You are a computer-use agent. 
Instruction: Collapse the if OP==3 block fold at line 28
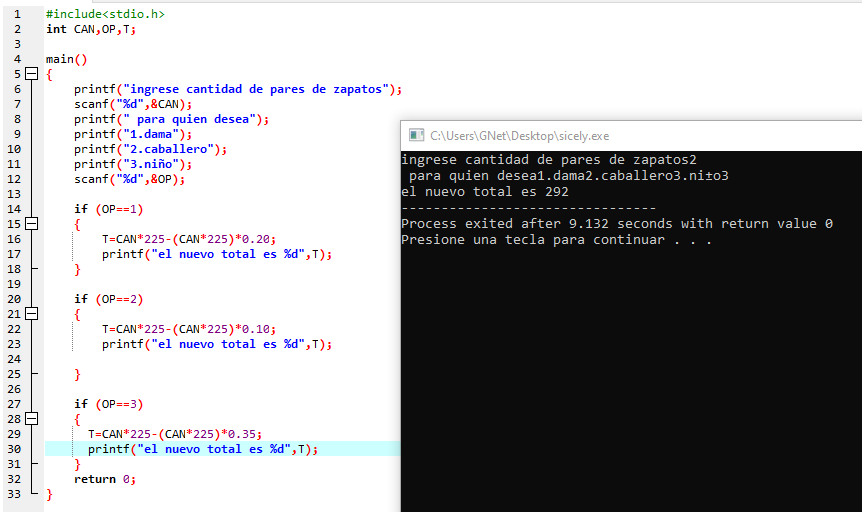[x=32, y=419]
